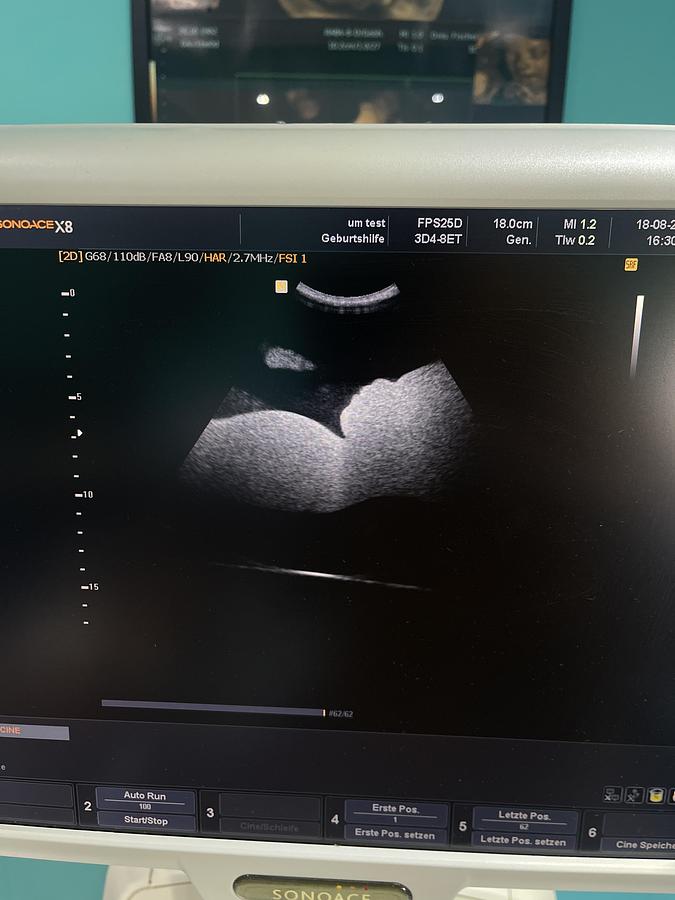675x900 pixels.
Task: Click the Auto Run value 100
Action: (145, 806)
